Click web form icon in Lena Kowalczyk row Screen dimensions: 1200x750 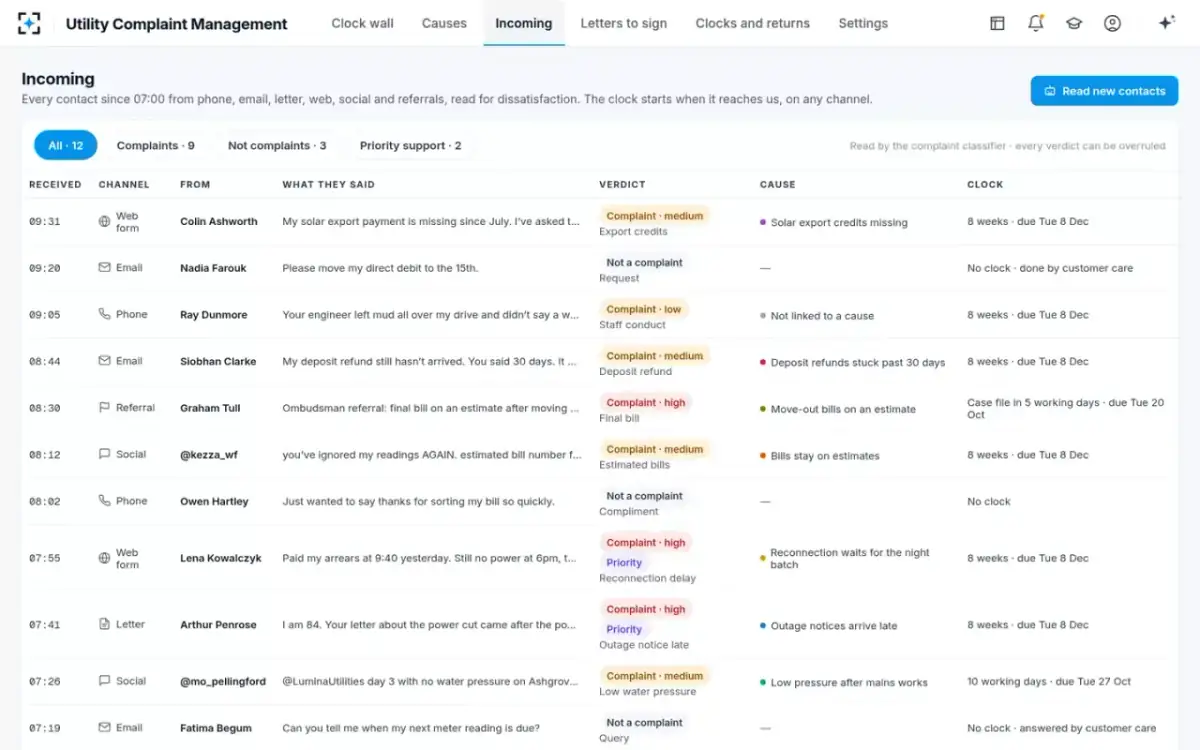[104, 558]
